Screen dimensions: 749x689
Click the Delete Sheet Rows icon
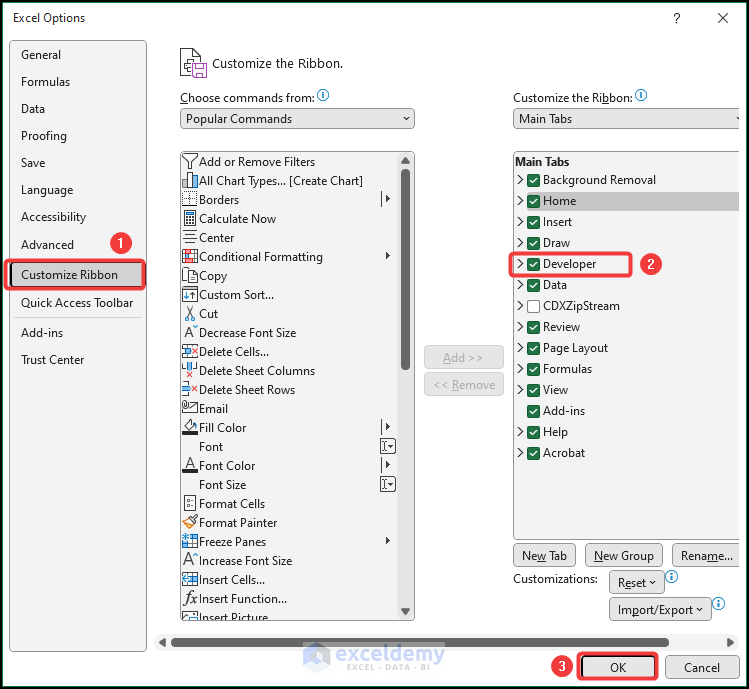pyautogui.click(x=190, y=389)
